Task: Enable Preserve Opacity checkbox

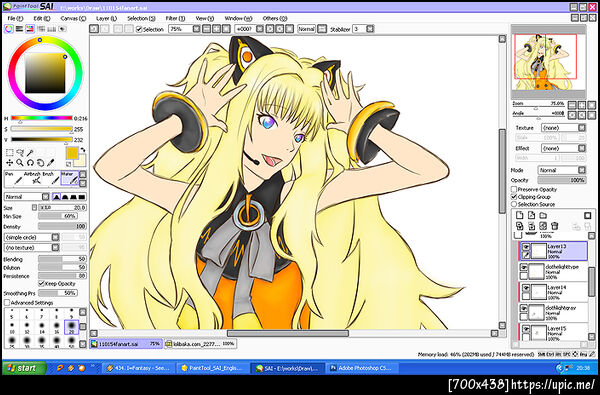Action: pos(514,189)
